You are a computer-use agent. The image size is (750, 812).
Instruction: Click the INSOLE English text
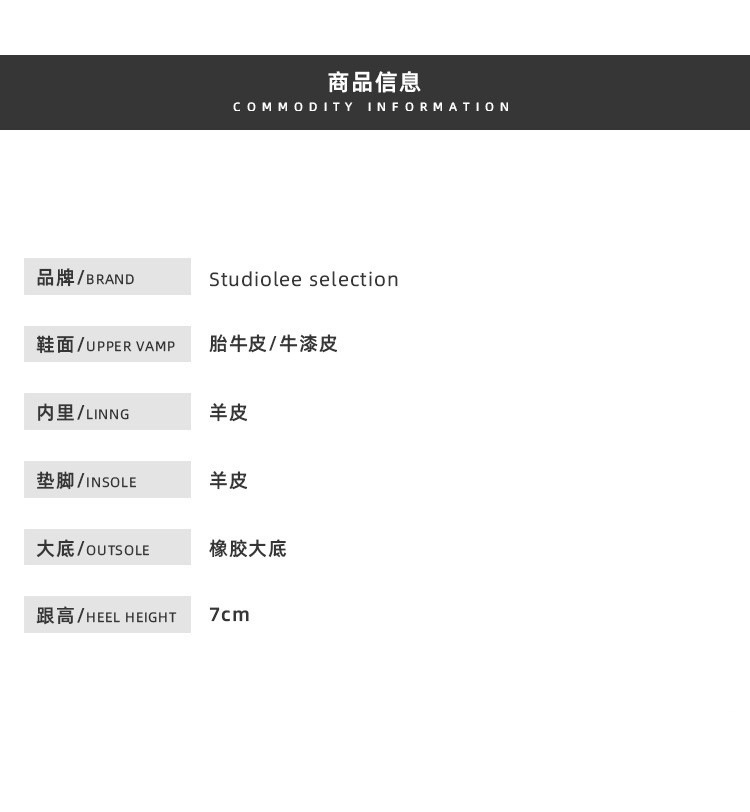[x=111, y=482]
